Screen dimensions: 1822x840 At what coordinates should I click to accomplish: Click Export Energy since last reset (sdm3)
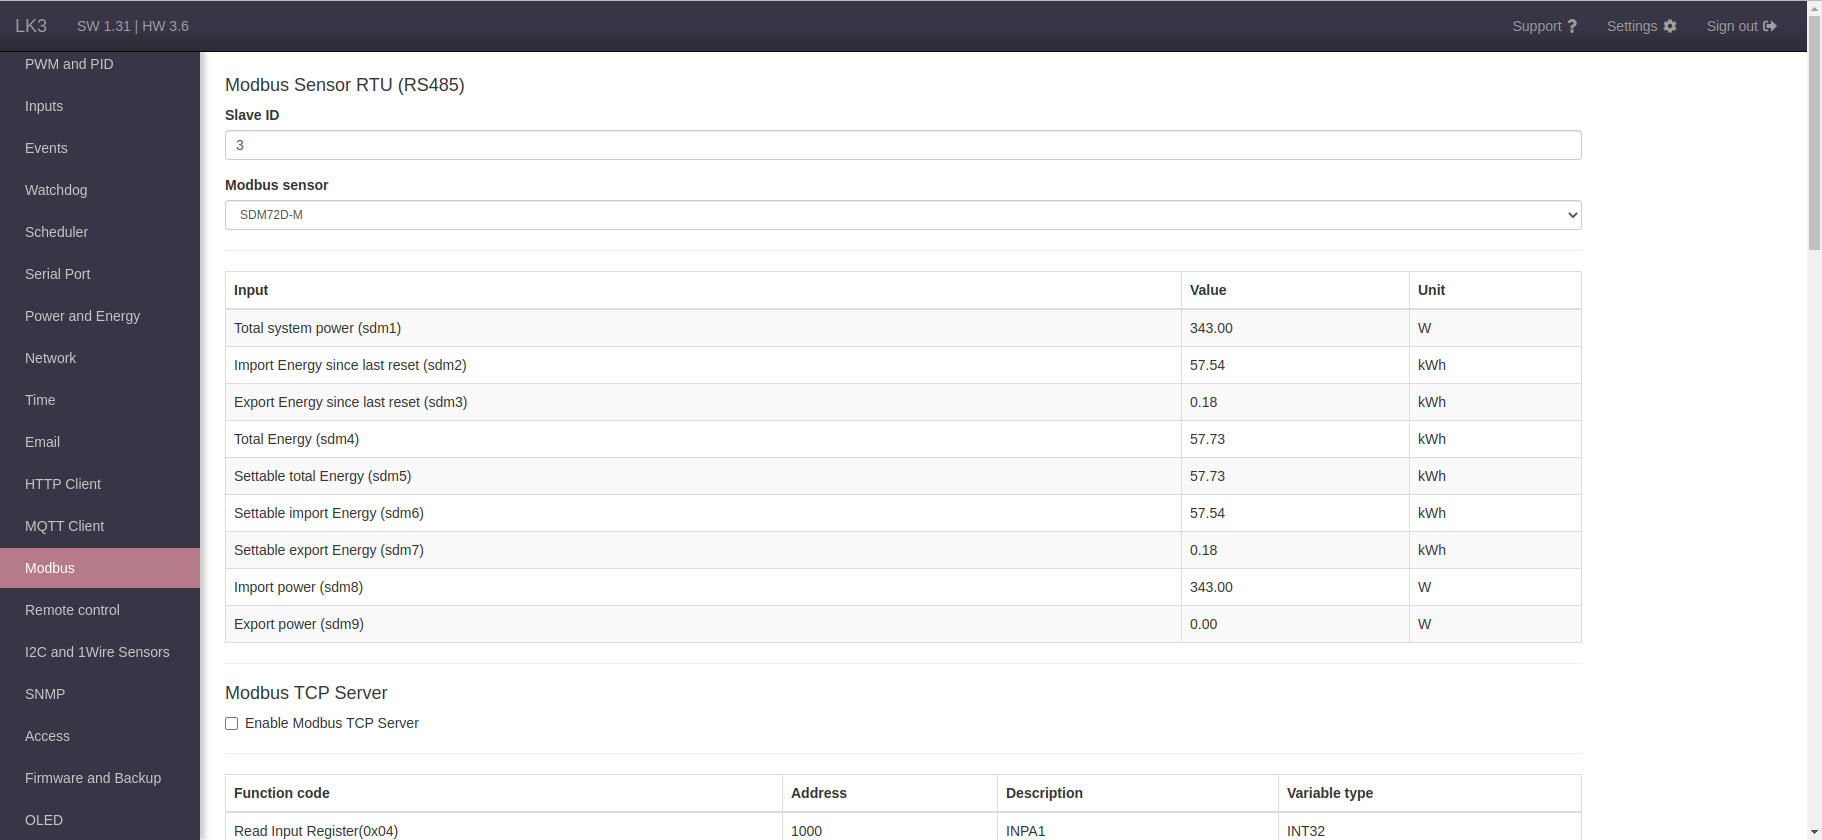tap(351, 402)
